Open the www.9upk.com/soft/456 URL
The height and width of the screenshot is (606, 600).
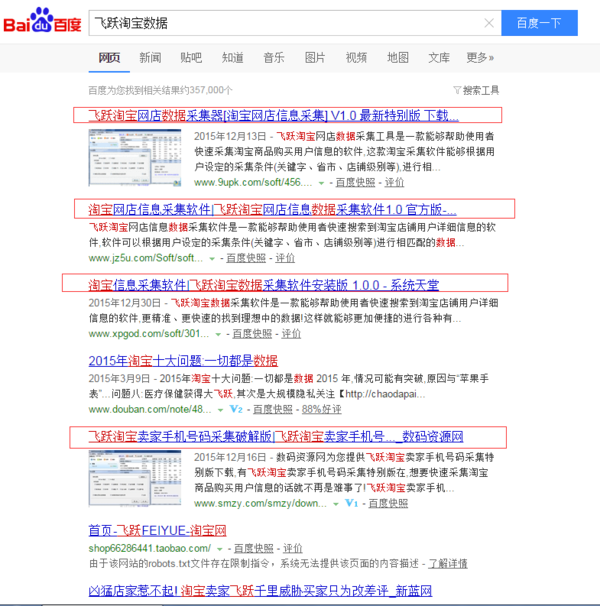point(253,182)
